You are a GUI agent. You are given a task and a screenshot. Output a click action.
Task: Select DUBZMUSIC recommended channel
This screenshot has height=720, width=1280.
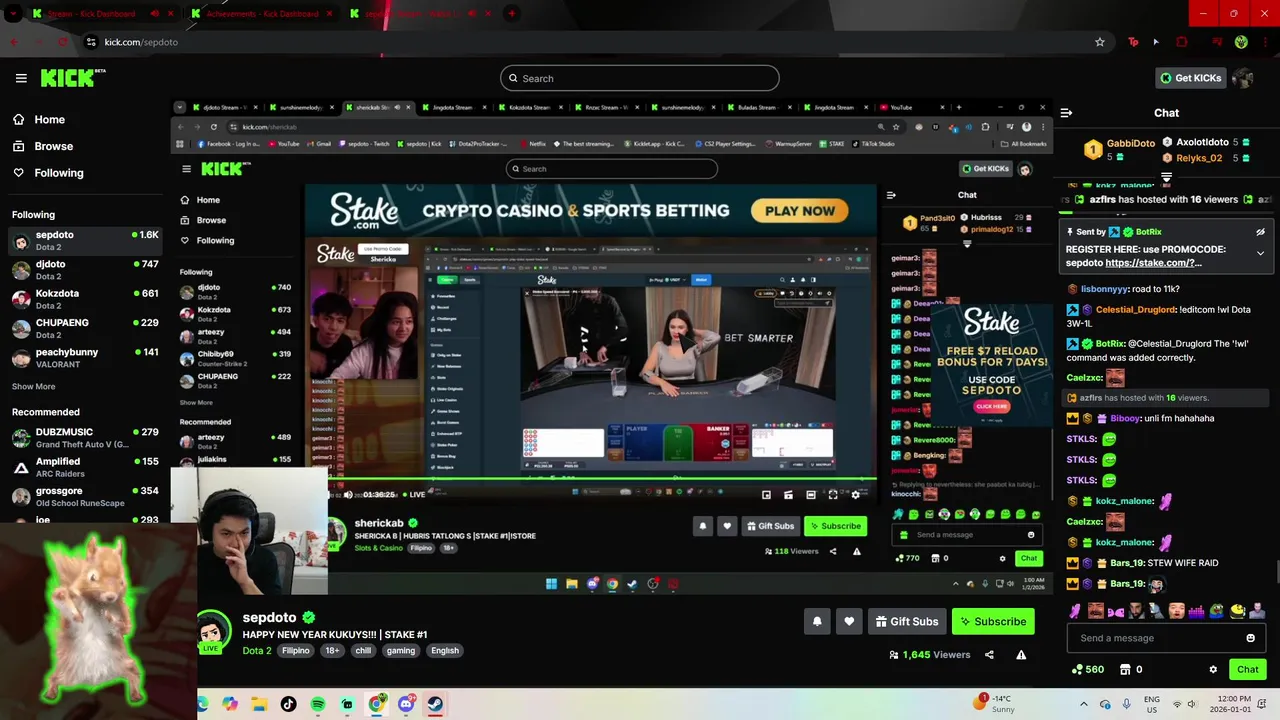click(x=85, y=438)
